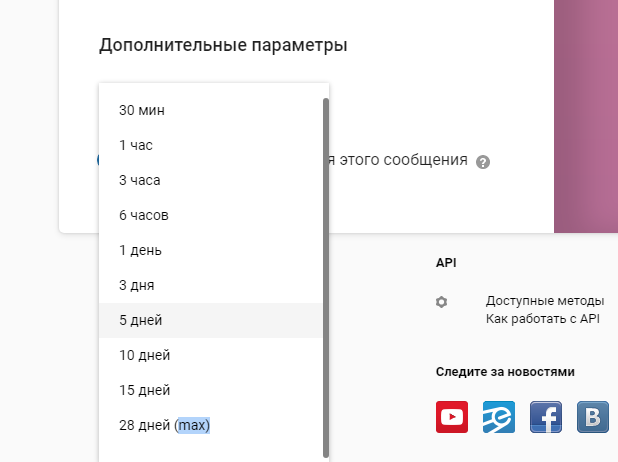This screenshot has width=618, height=462.
Task: Choose 1 час from the list
Action: pyautogui.click(x=136, y=145)
